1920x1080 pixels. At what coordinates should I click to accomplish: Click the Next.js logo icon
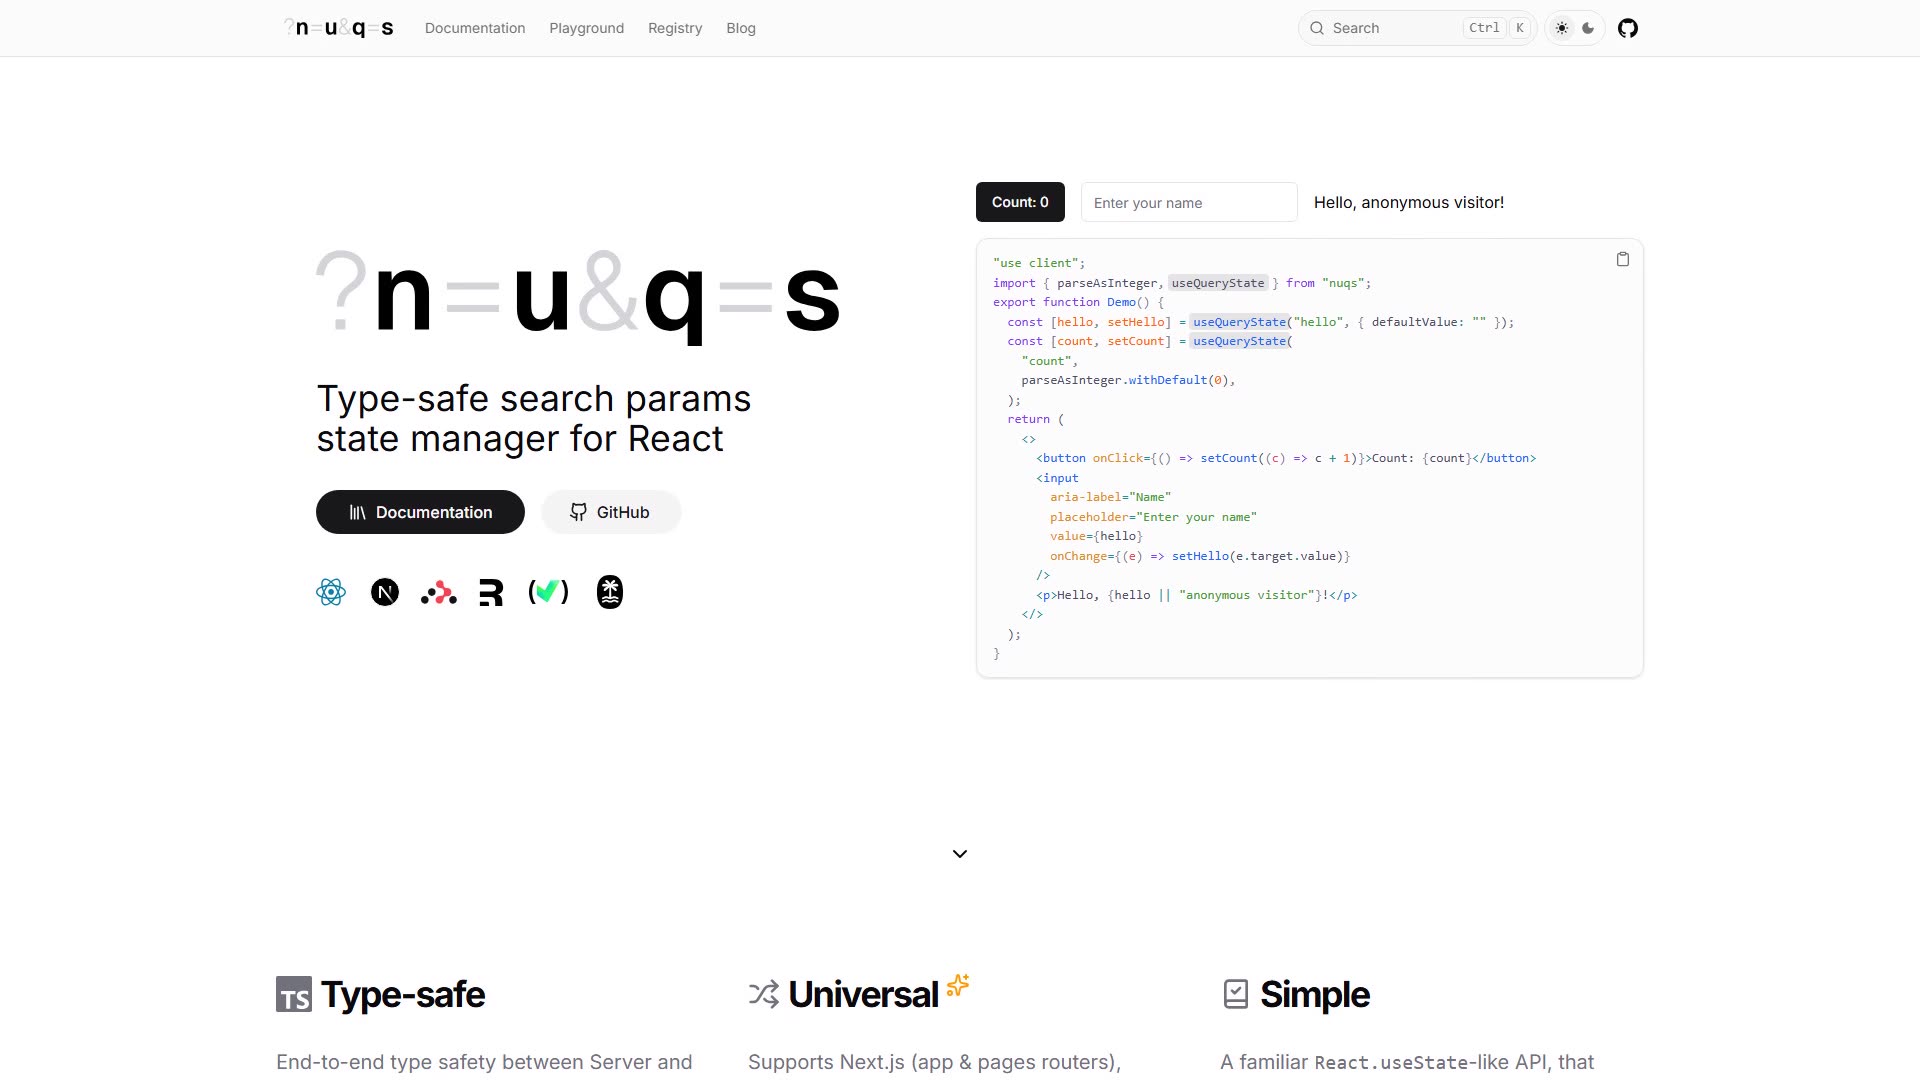[385, 592]
